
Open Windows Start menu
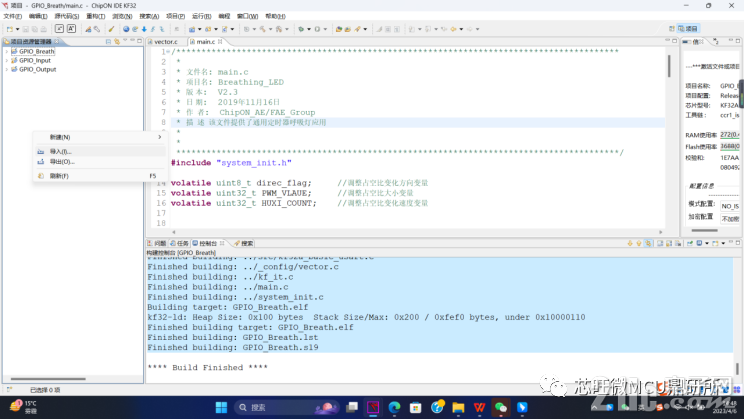(x=221, y=407)
